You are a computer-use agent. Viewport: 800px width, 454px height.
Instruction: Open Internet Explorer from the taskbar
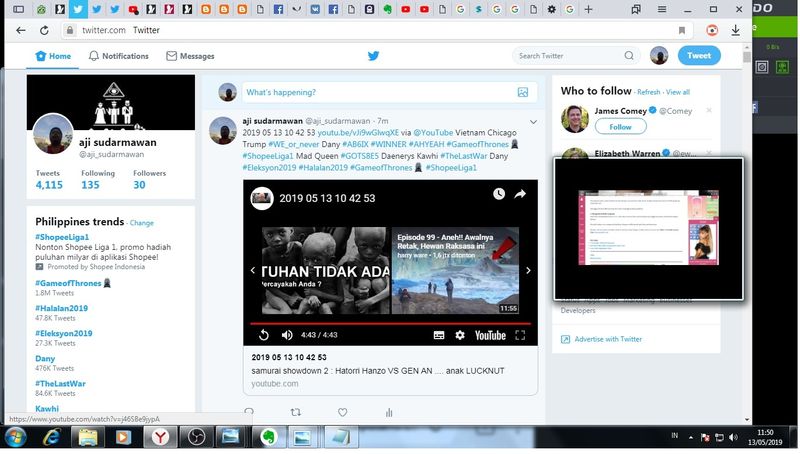click(x=52, y=437)
